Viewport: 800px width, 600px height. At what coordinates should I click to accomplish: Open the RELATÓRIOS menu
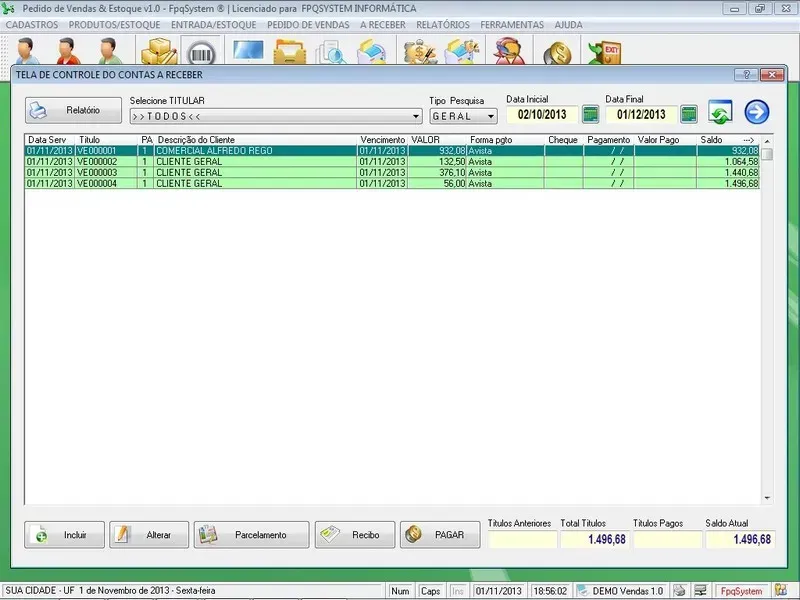coord(443,24)
